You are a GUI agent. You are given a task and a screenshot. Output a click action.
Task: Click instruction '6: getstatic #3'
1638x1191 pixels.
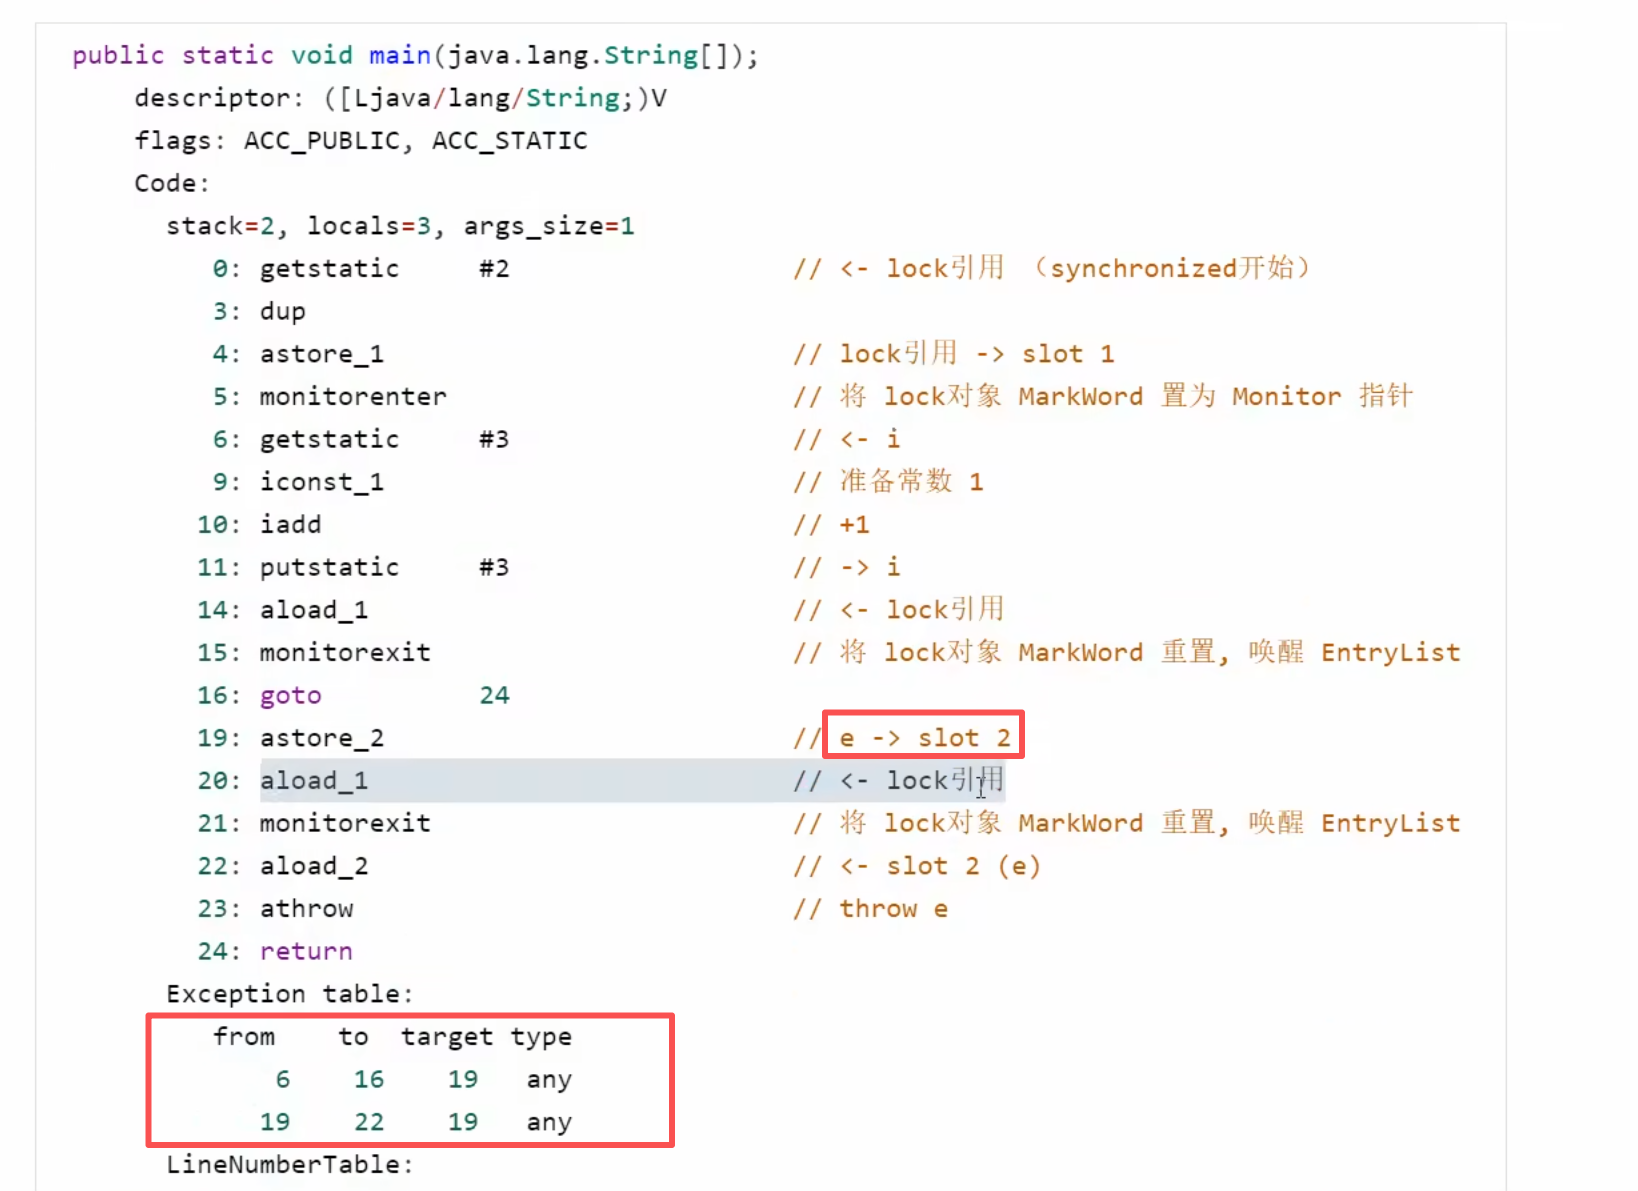coord(360,440)
